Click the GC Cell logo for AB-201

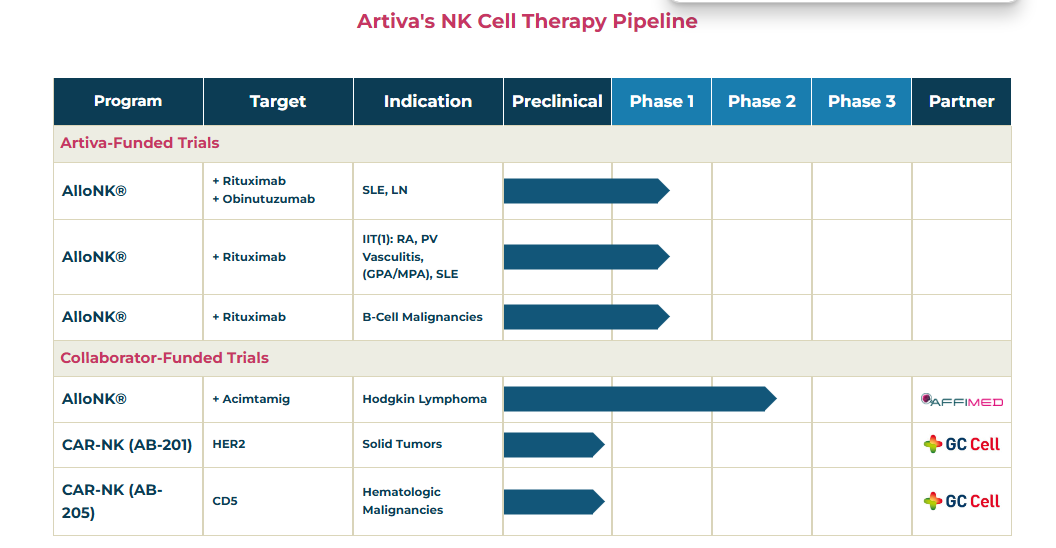pos(961,444)
